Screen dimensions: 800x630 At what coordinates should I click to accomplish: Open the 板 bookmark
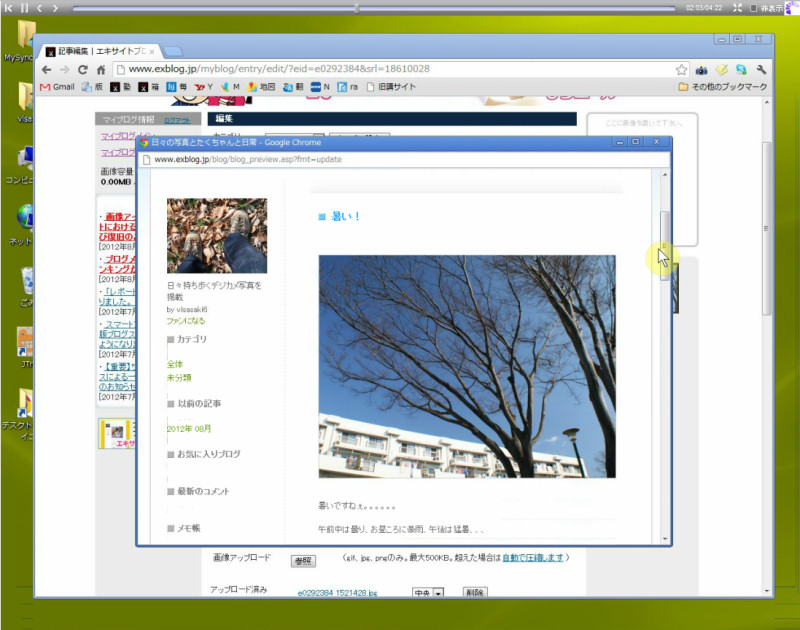tap(92, 87)
